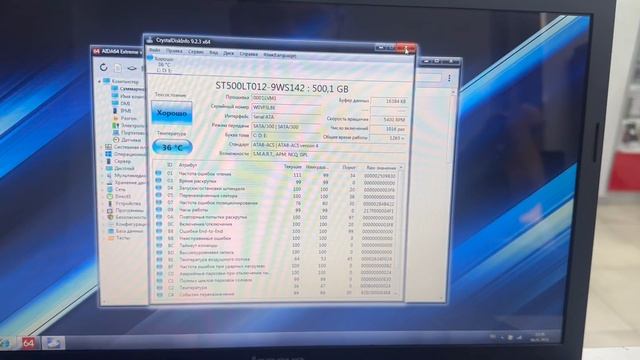Click the power-on count value field
Image resolution: width=640 pixels, height=360 pixels.
tap(389, 129)
